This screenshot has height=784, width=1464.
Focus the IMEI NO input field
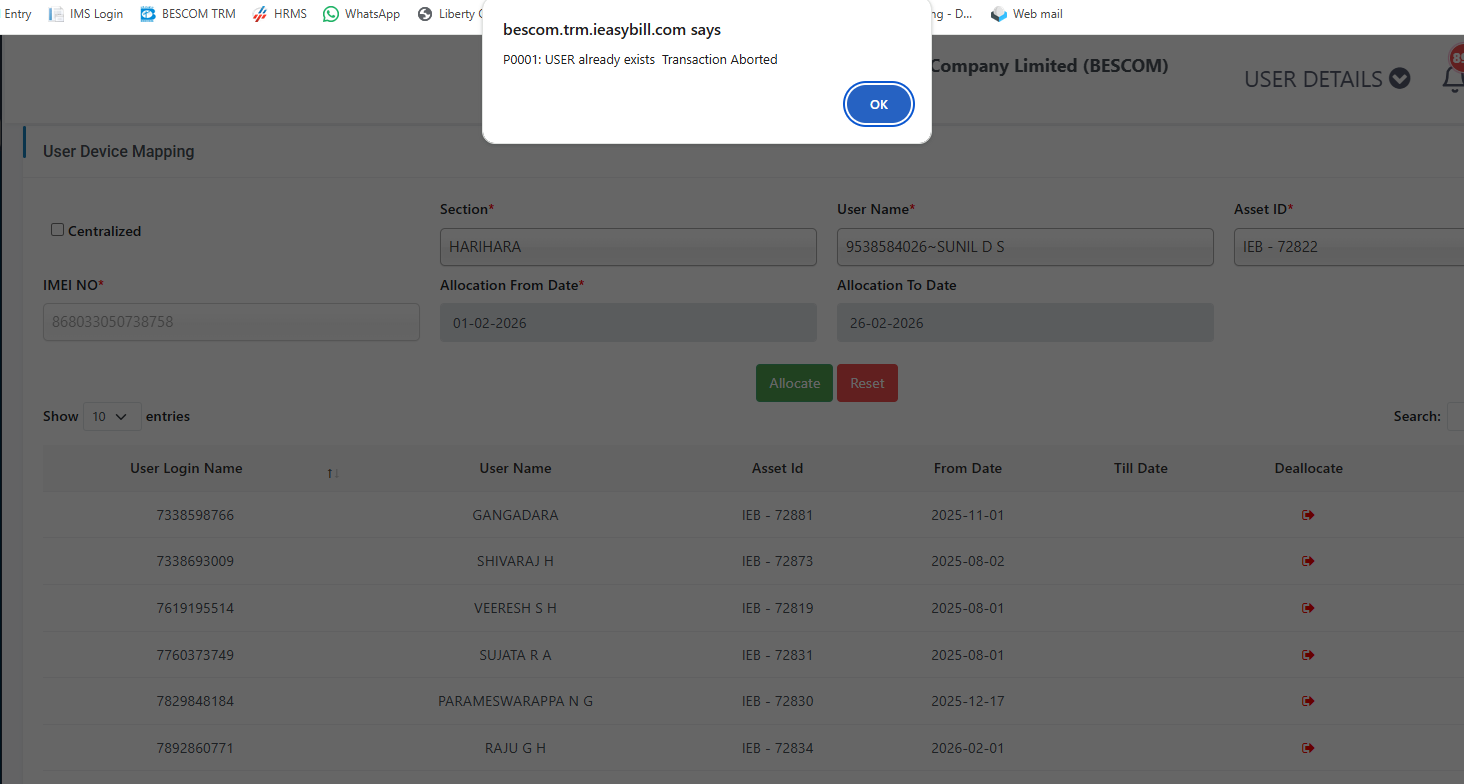coord(231,322)
